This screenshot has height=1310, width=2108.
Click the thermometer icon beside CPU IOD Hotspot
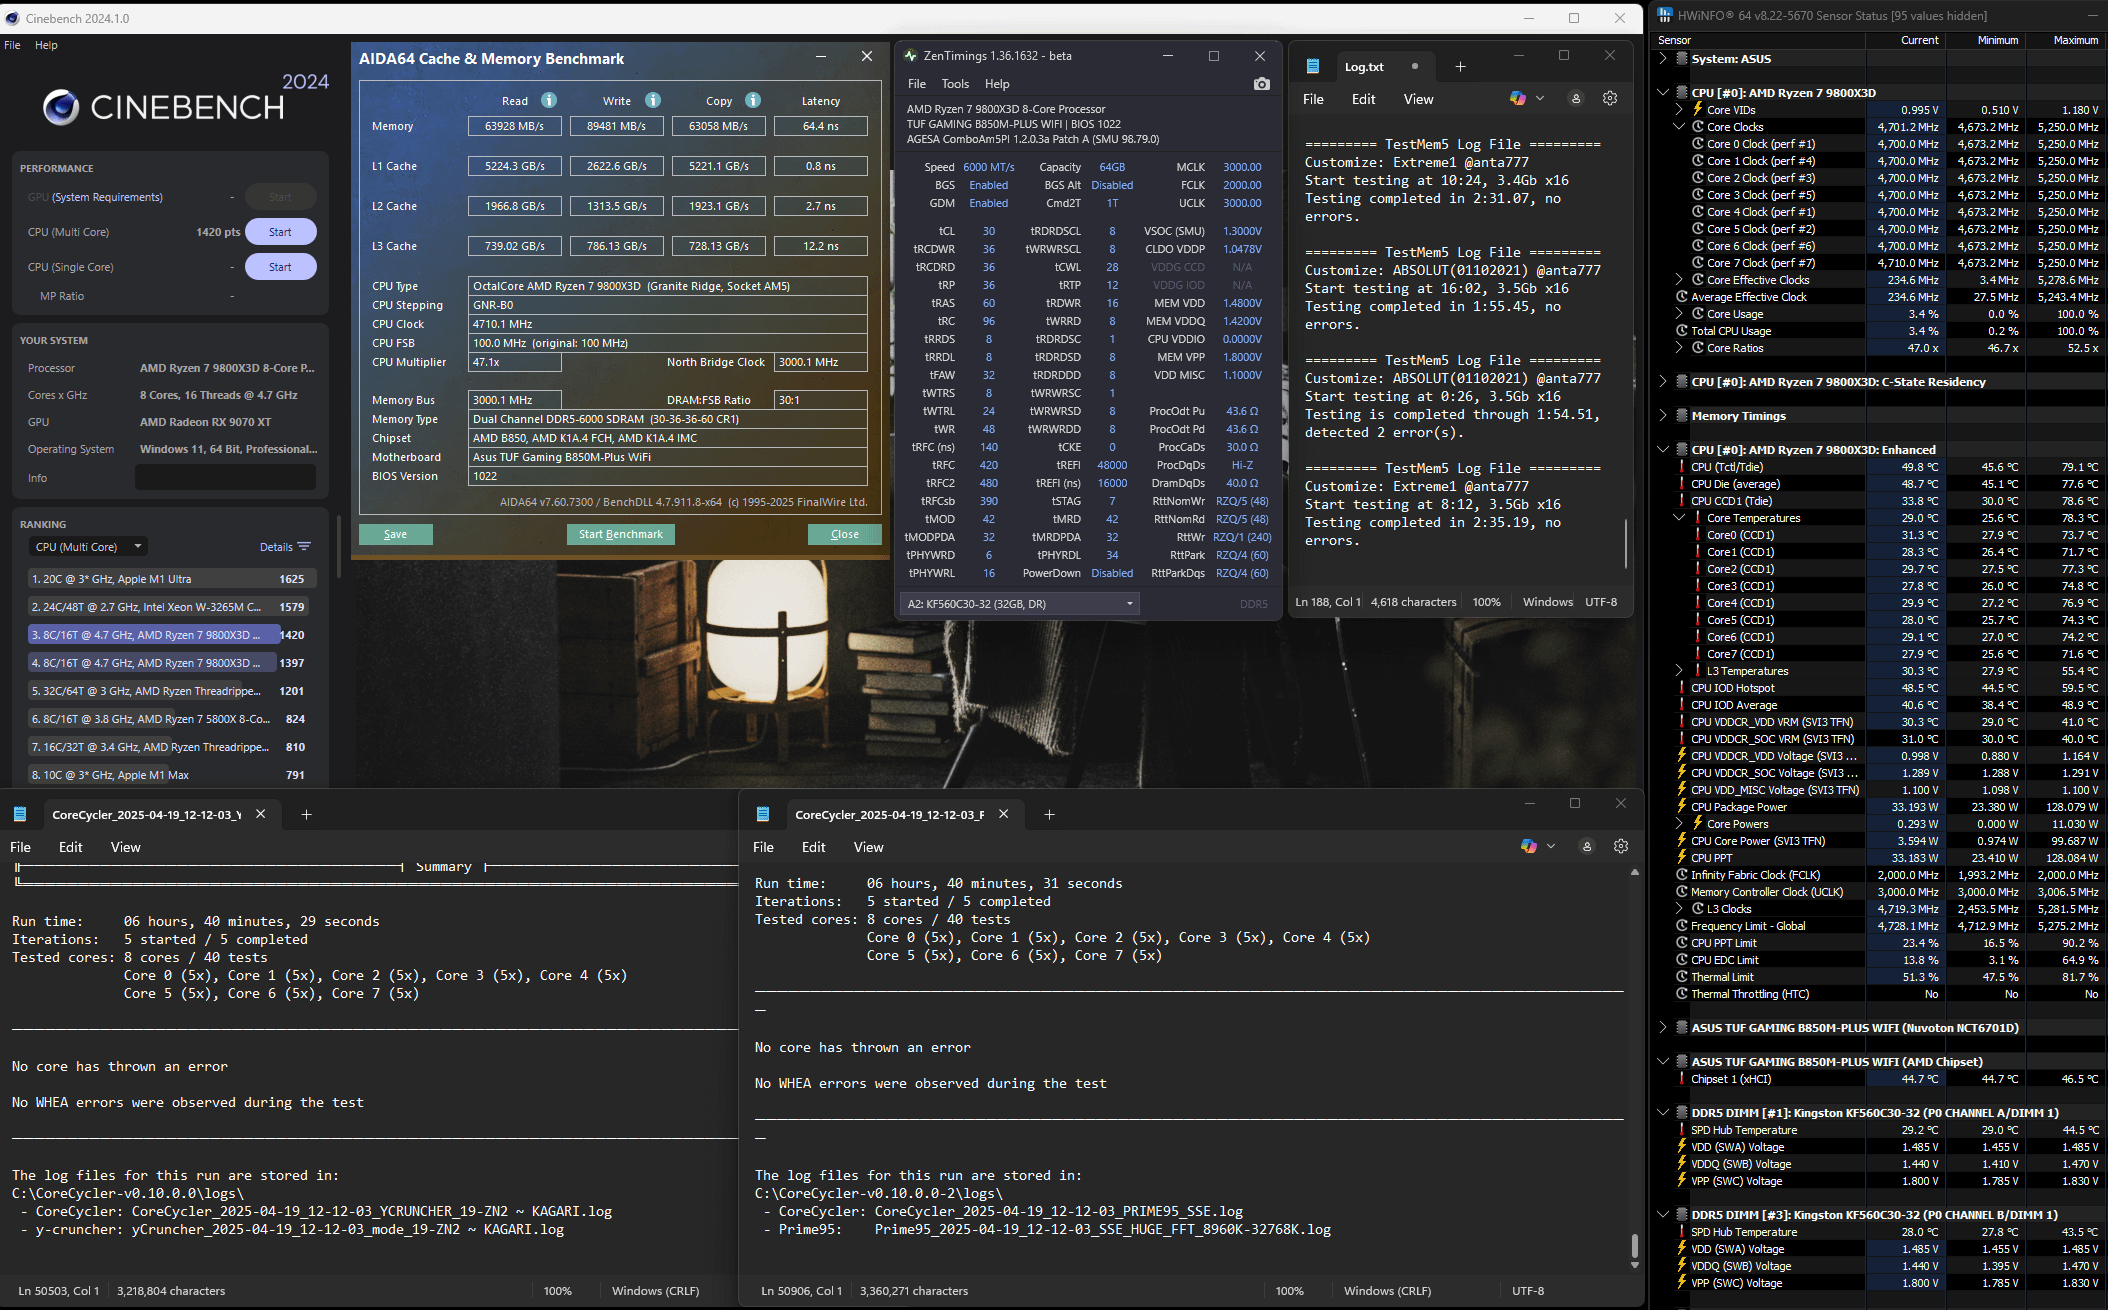click(1682, 688)
